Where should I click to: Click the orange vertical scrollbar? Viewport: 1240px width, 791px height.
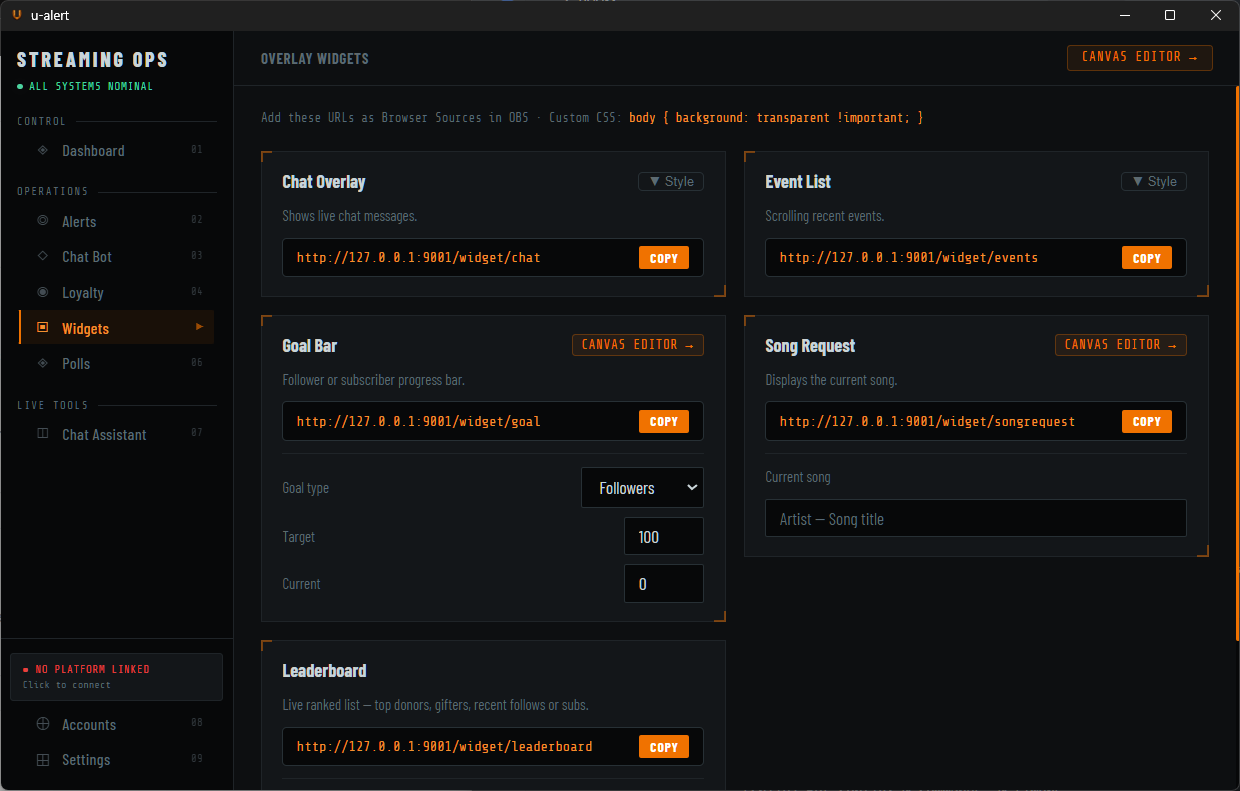click(1237, 364)
